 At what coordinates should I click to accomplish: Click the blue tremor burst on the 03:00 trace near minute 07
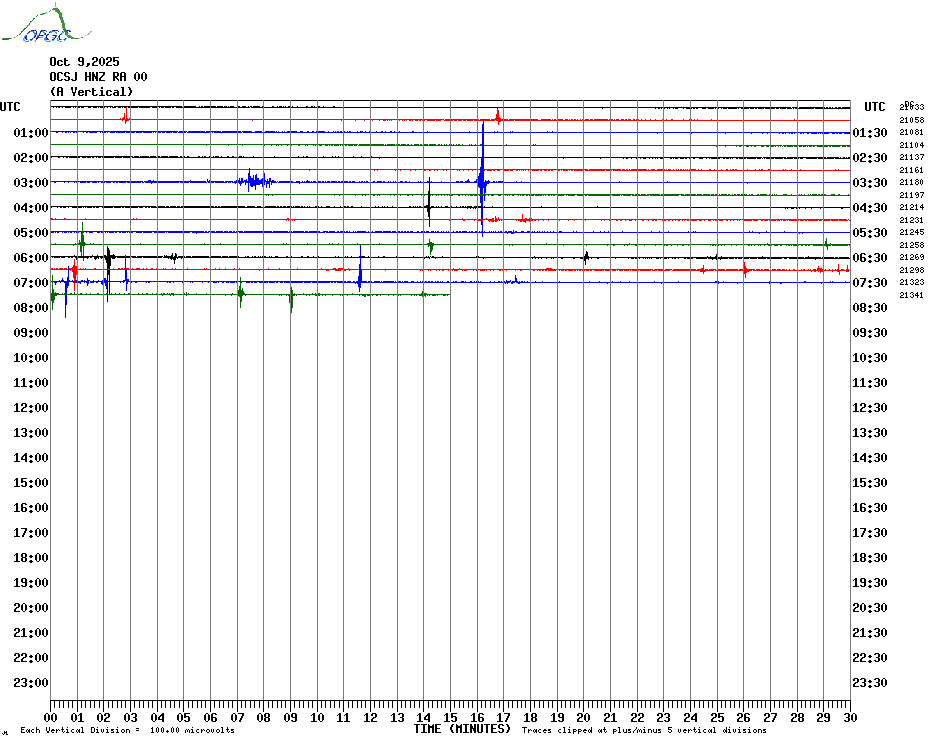(255, 180)
